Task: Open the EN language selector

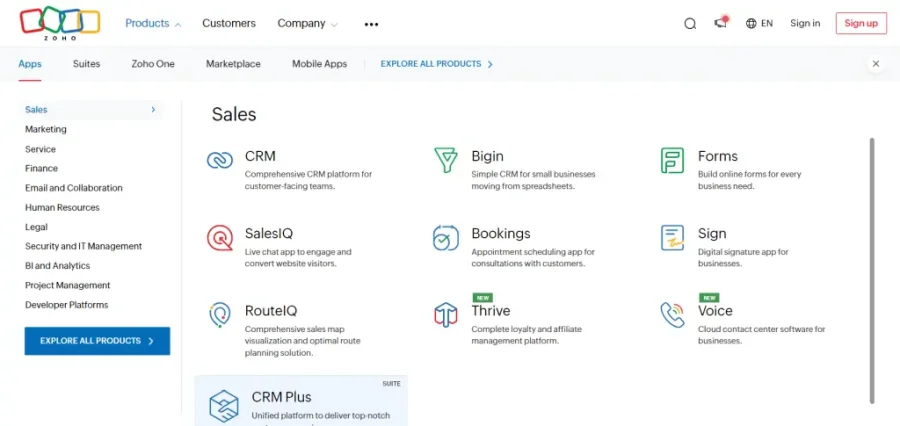Action: tap(759, 23)
